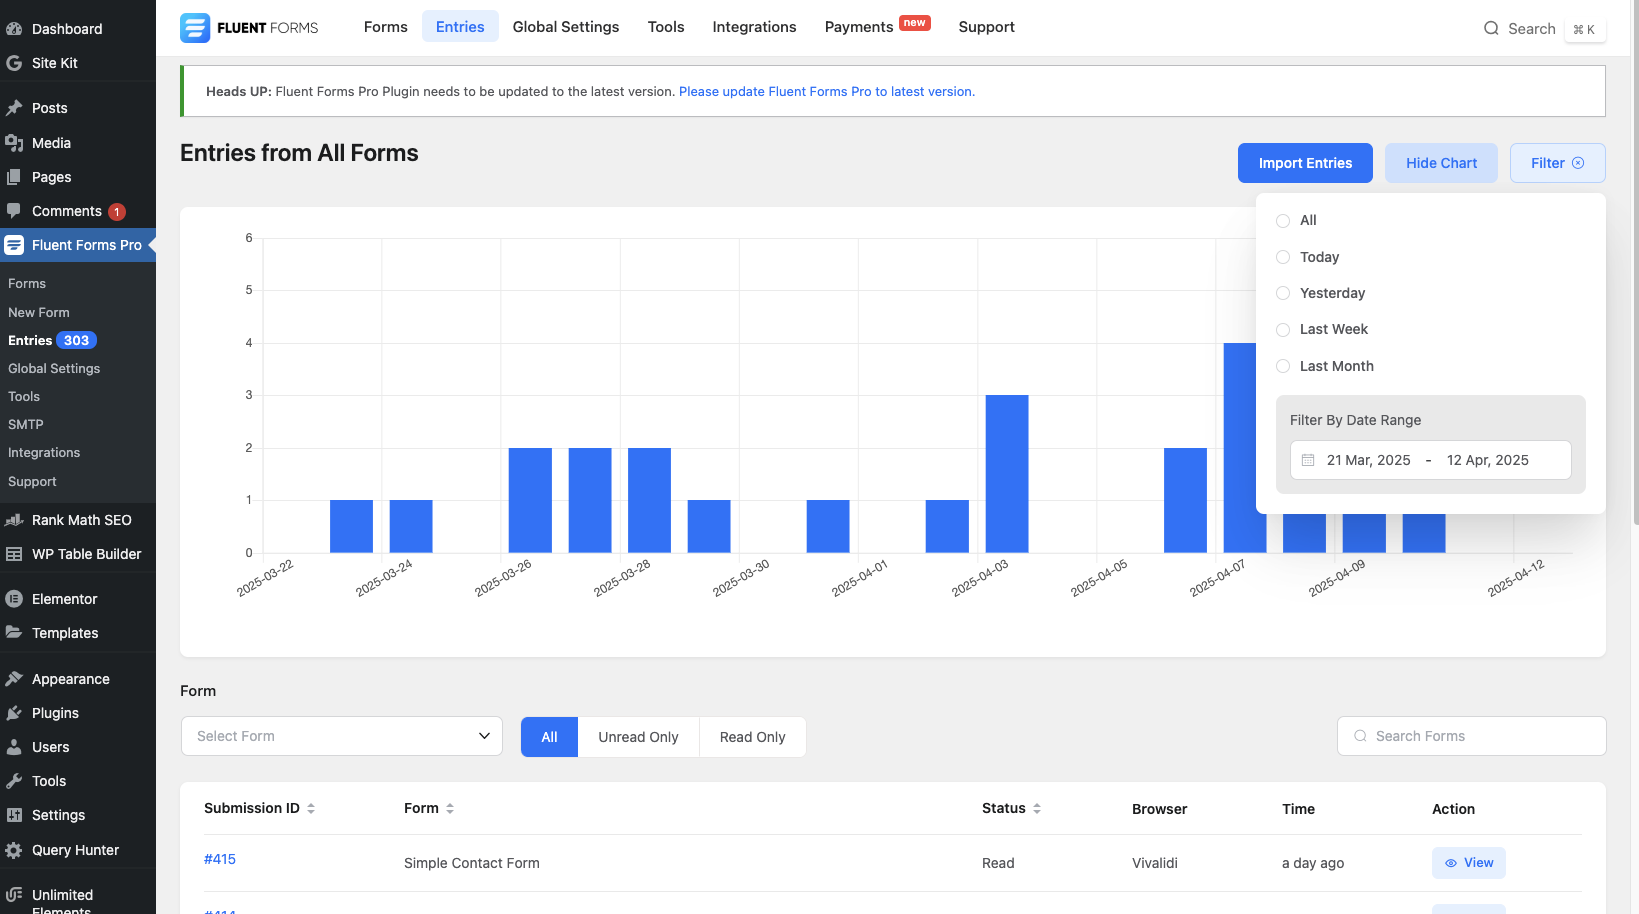Switch to the Unread Only tab

point(638,737)
